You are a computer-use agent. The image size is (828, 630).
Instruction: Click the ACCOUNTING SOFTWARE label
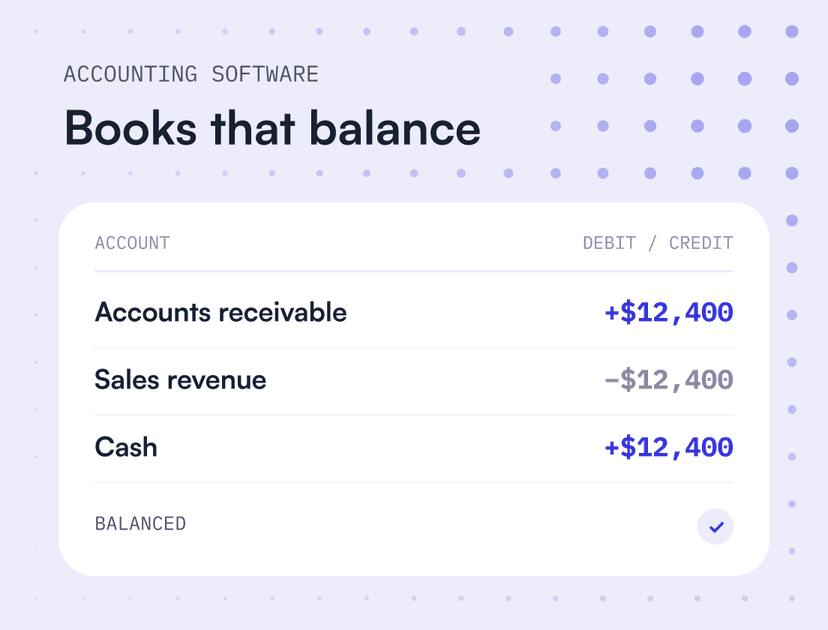[191, 74]
